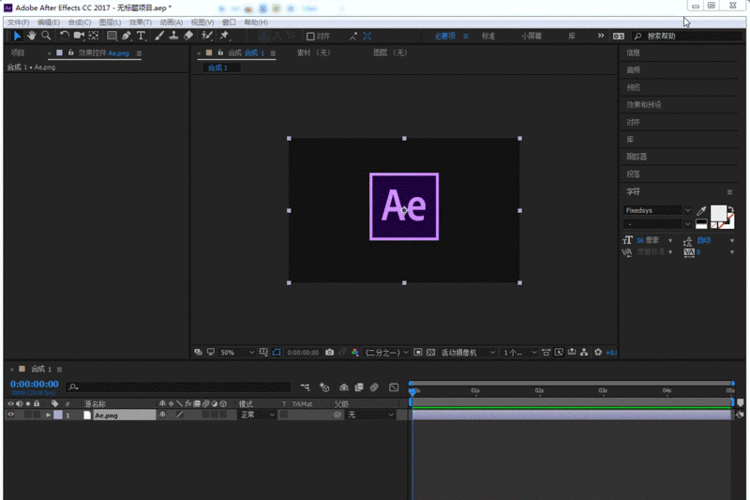
Task: Select the Type text tool
Action: (140, 36)
